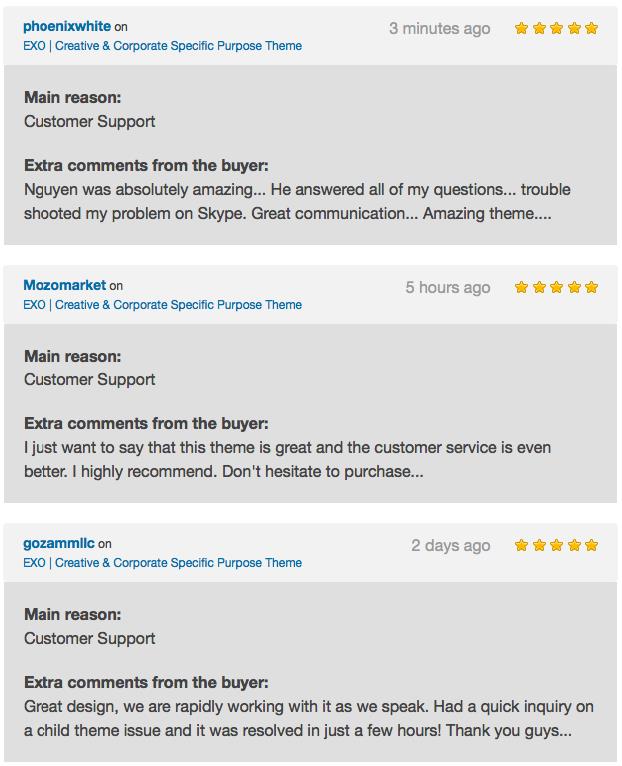Click the comment about child theme issue

pos(309,719)
